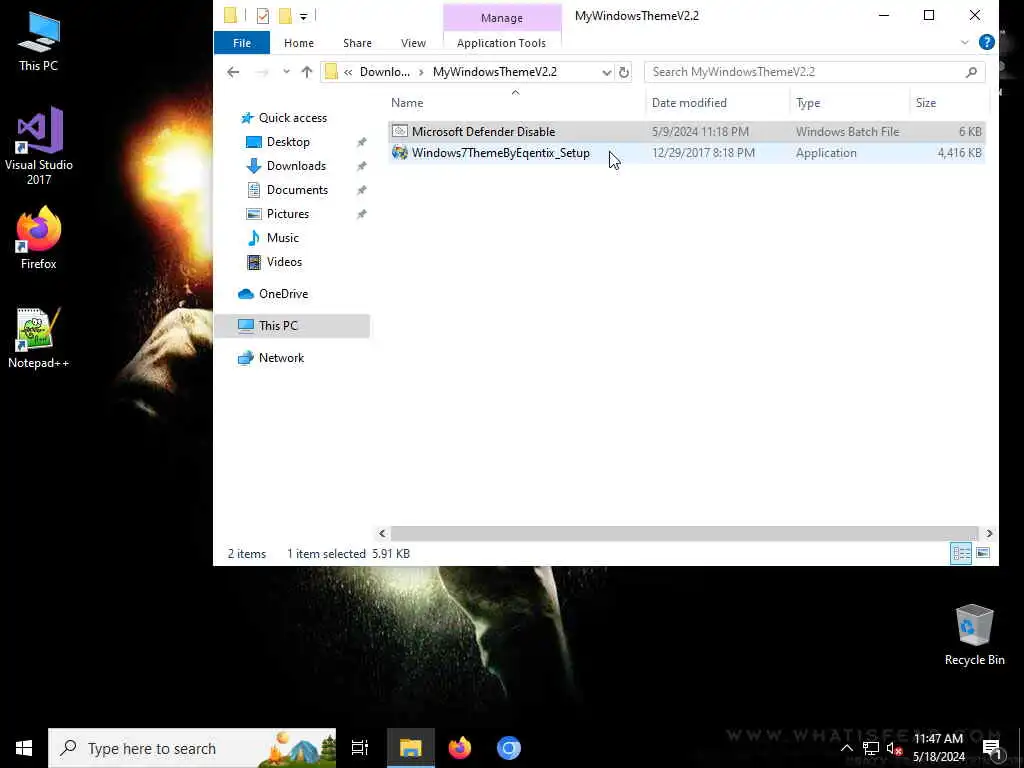This screenshot has height=768, width=1024.
Task: Click the MyWindowsThemeV2.2 breadcrumb segment
Action: coord(494,72)
